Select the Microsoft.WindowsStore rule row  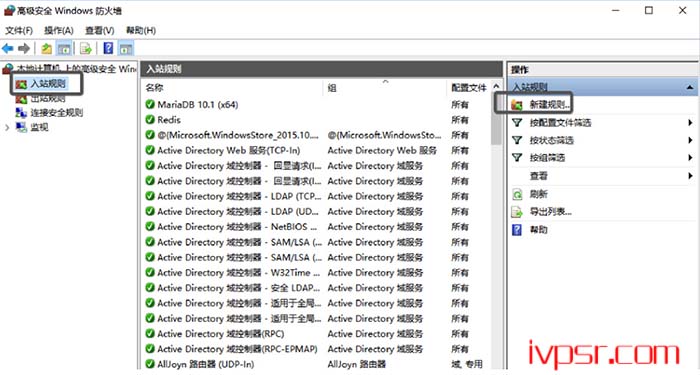[238, 135]
